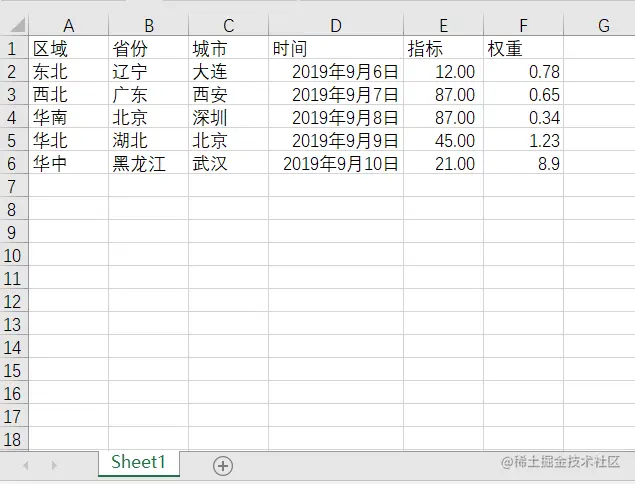Select the cell containing 华北
Viewport: 635px width, 484px height.
coord(68,141)
